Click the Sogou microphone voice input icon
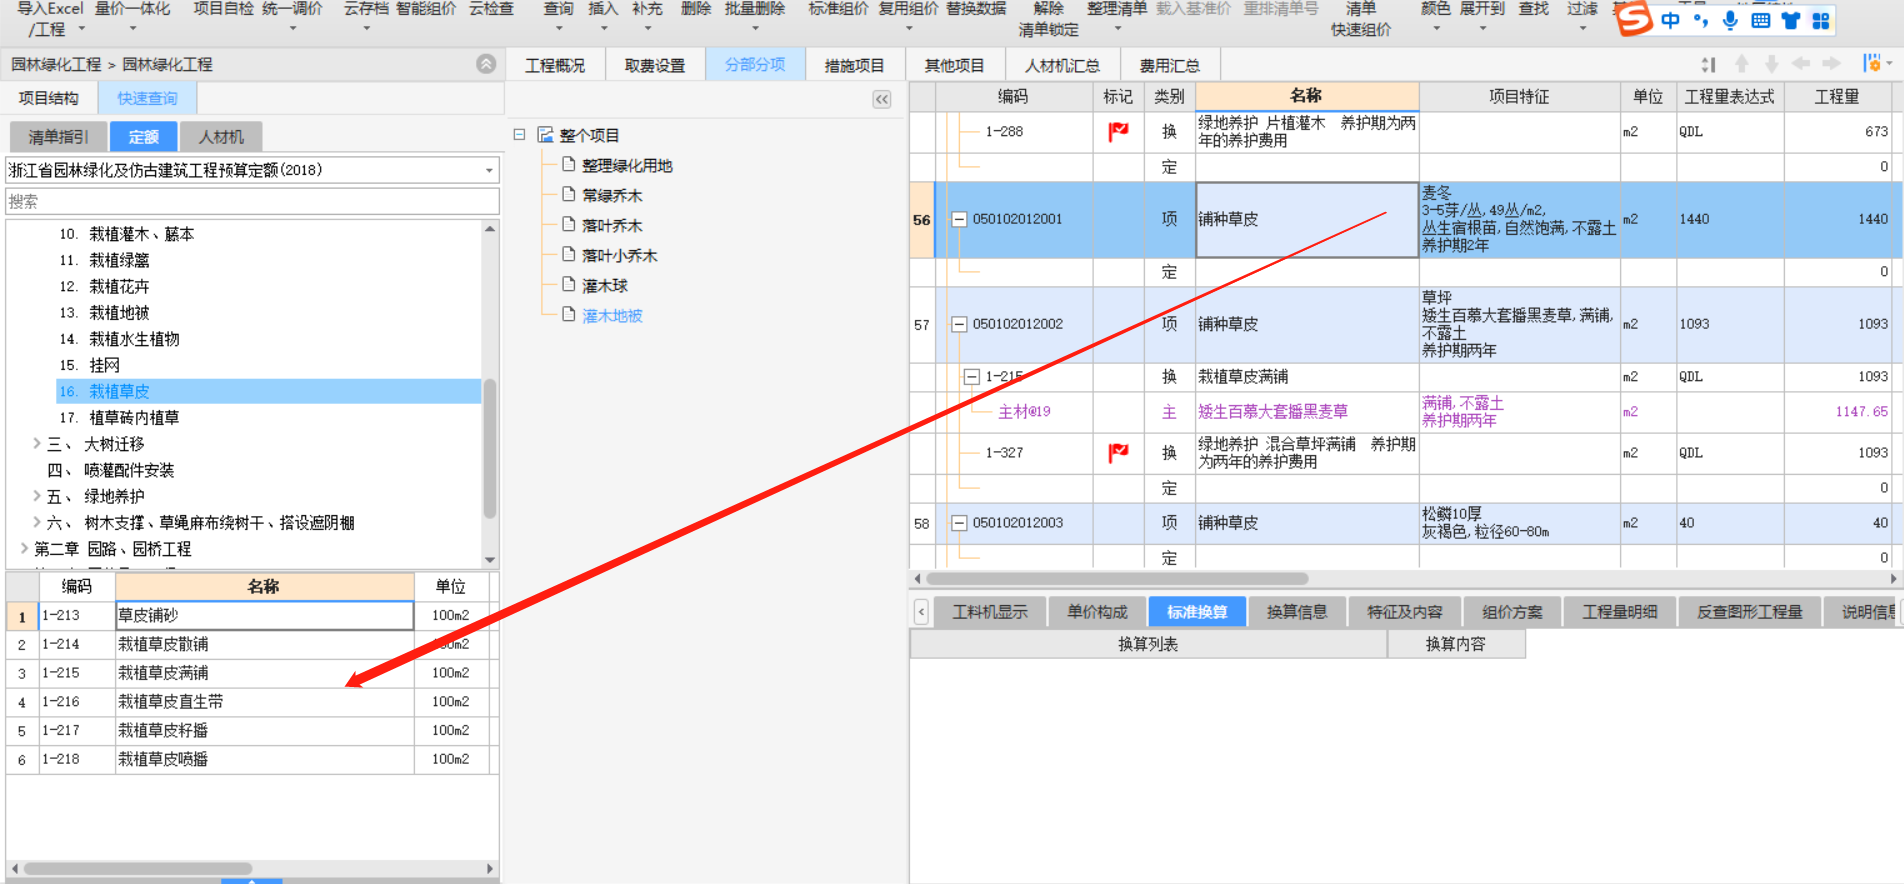1904x884 pixels. coord(1730,20)
